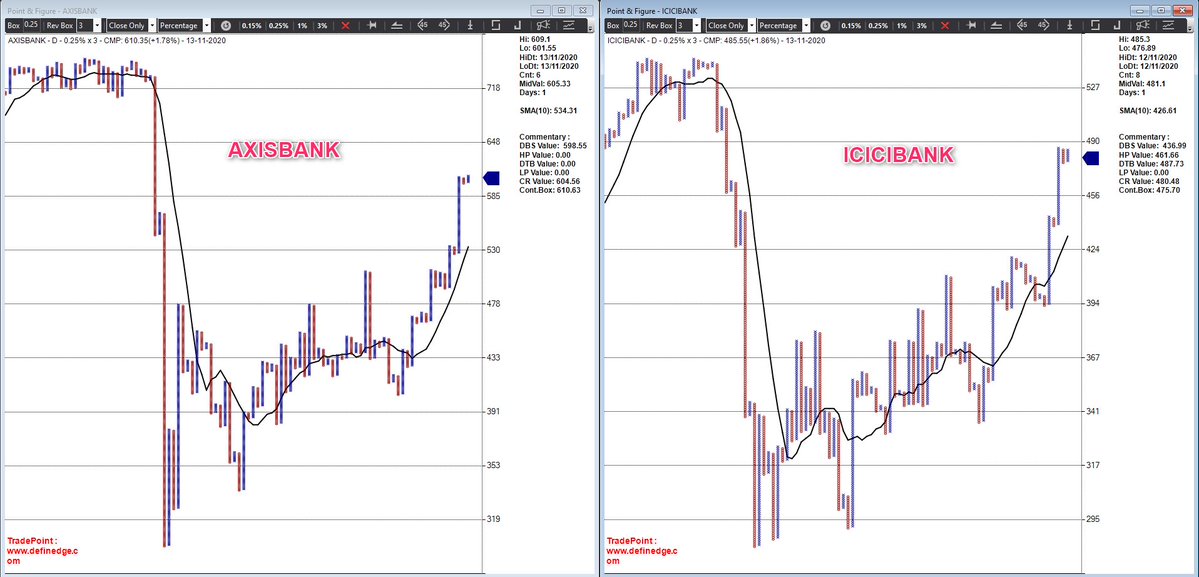Image resolution: width=1199 pixels, height=577 pixels.
Task: Select the horizontal line tool in AXISBANK toolbar
Action: pyautogui.click(x=372, y=25)
